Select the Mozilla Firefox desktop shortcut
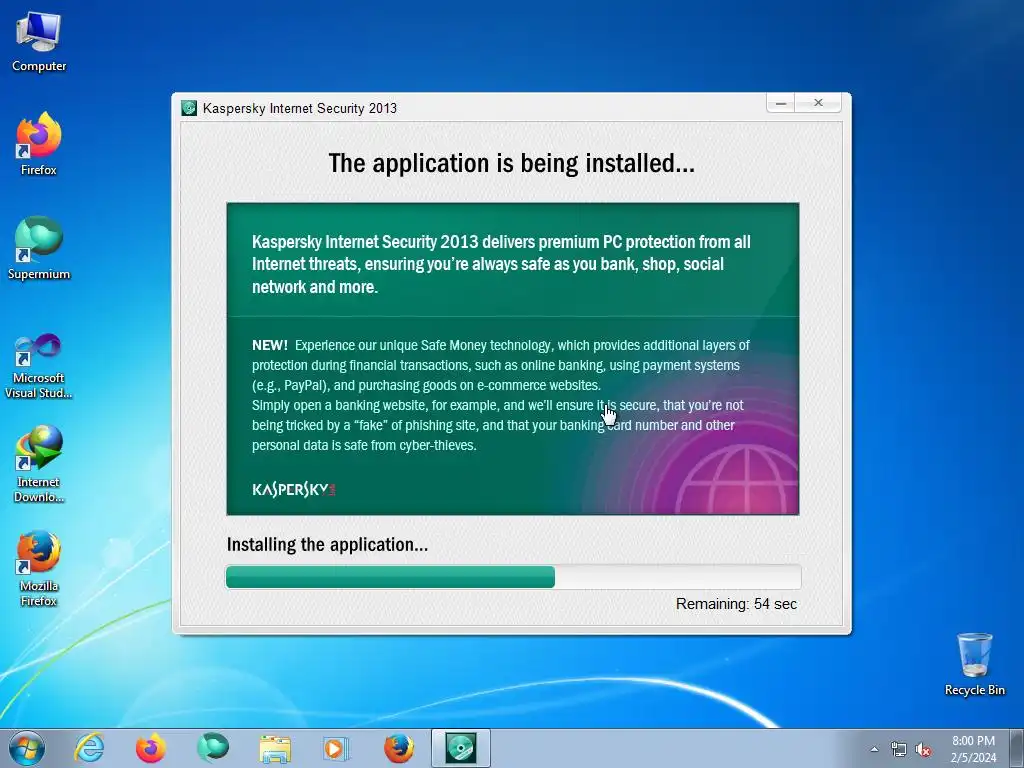 [39, 568]
